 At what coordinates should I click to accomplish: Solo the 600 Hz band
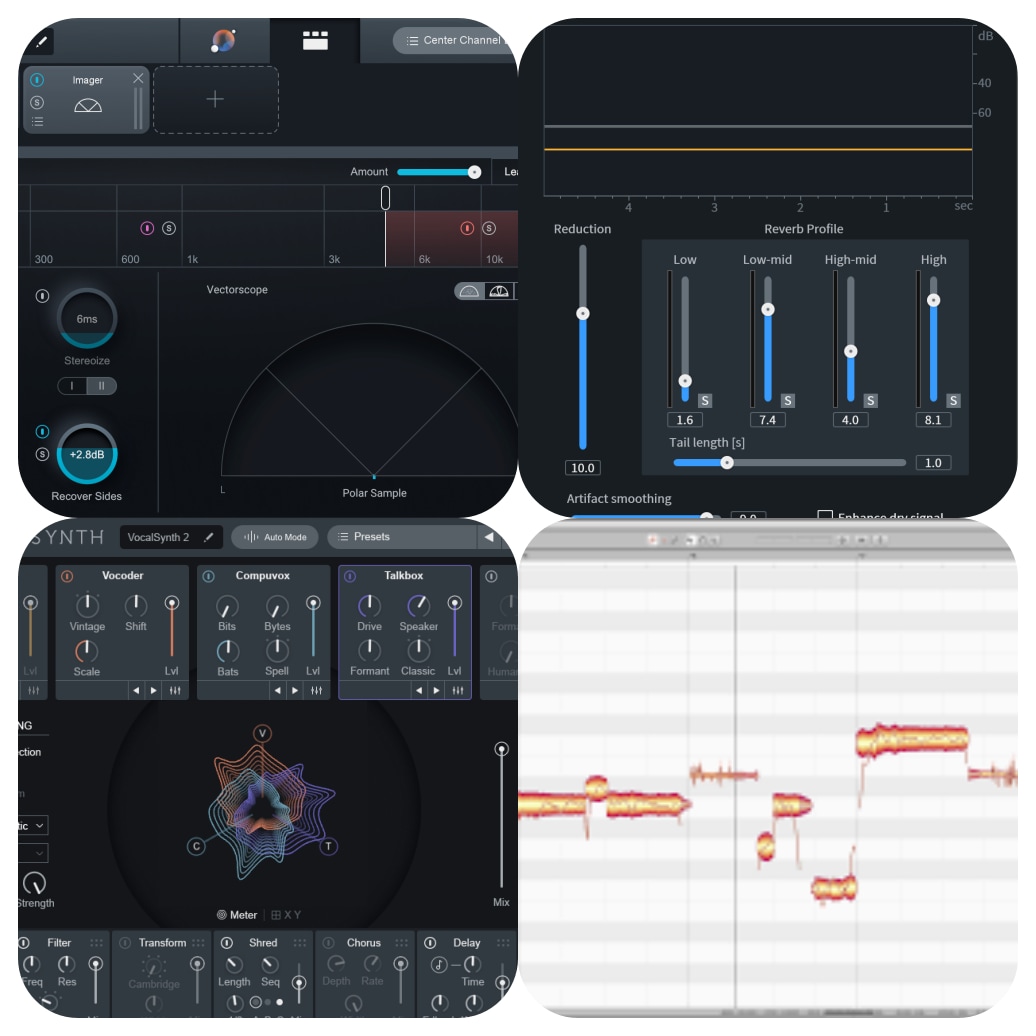(169, 228)
